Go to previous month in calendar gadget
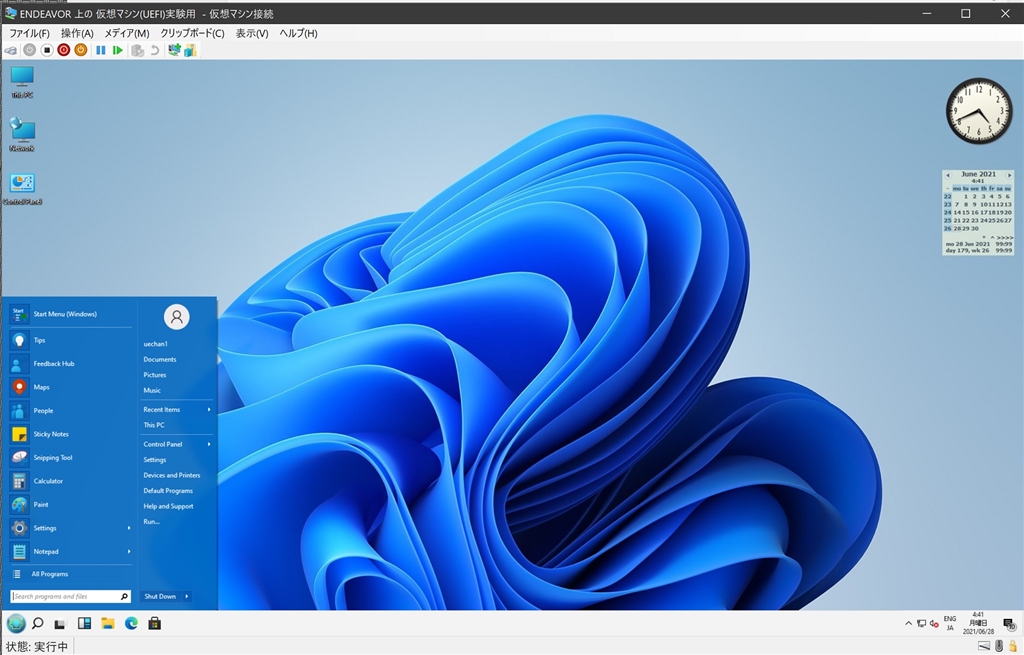 (948, 175)
